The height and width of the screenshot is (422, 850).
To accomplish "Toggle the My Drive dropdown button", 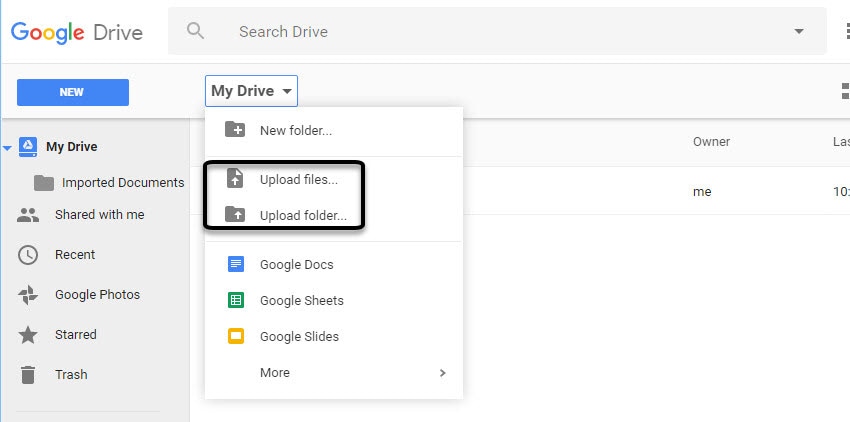I will [x=252, y=91].
